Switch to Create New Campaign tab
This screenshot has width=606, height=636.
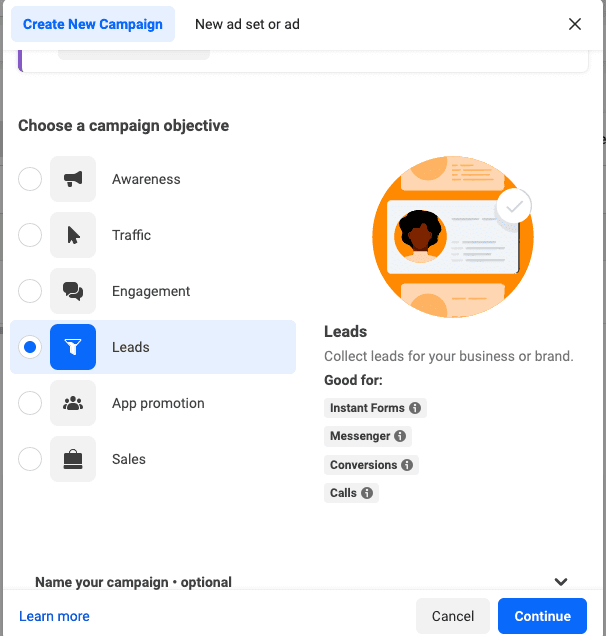pos(93,24)
